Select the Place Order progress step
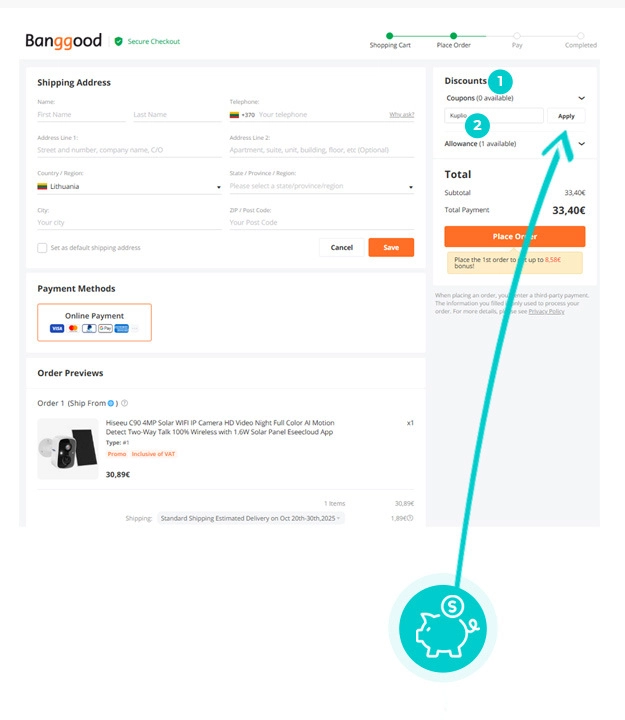This screenshot has width=625, height=720. [453, 36]
